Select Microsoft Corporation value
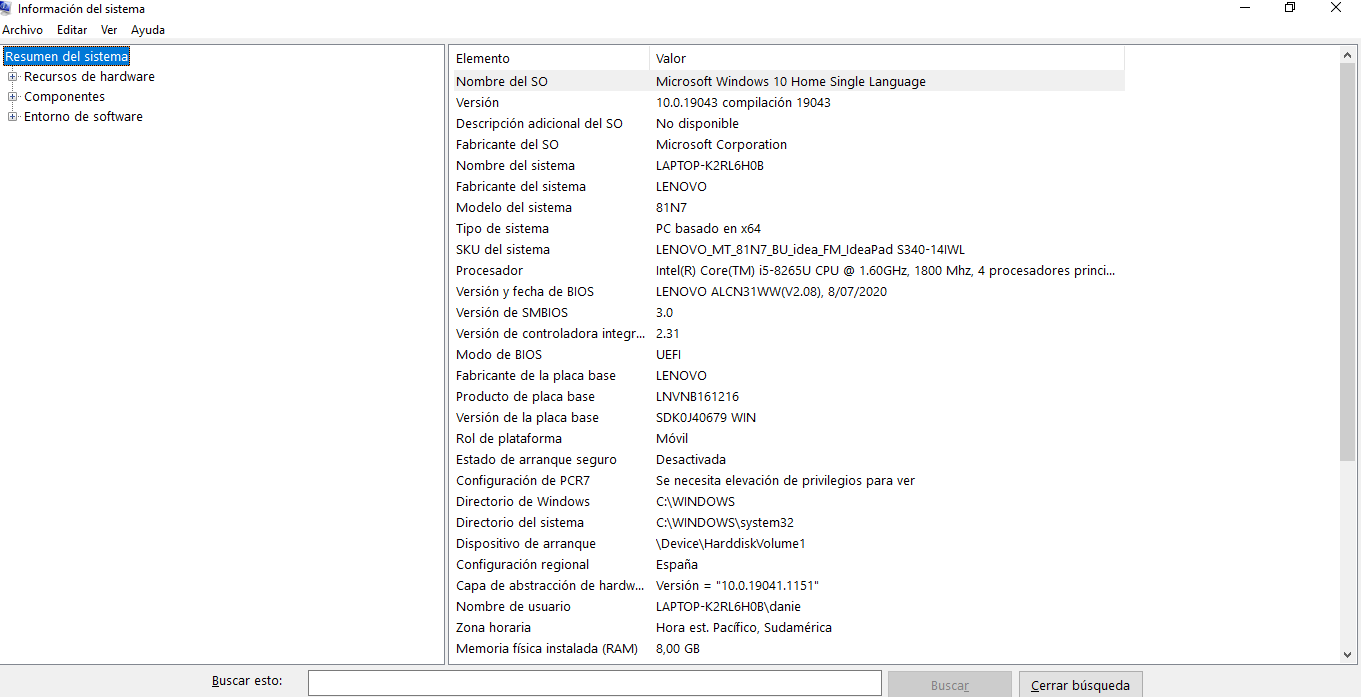The image size is (1361, 697). pyautogui.click(x=721, y=145)
